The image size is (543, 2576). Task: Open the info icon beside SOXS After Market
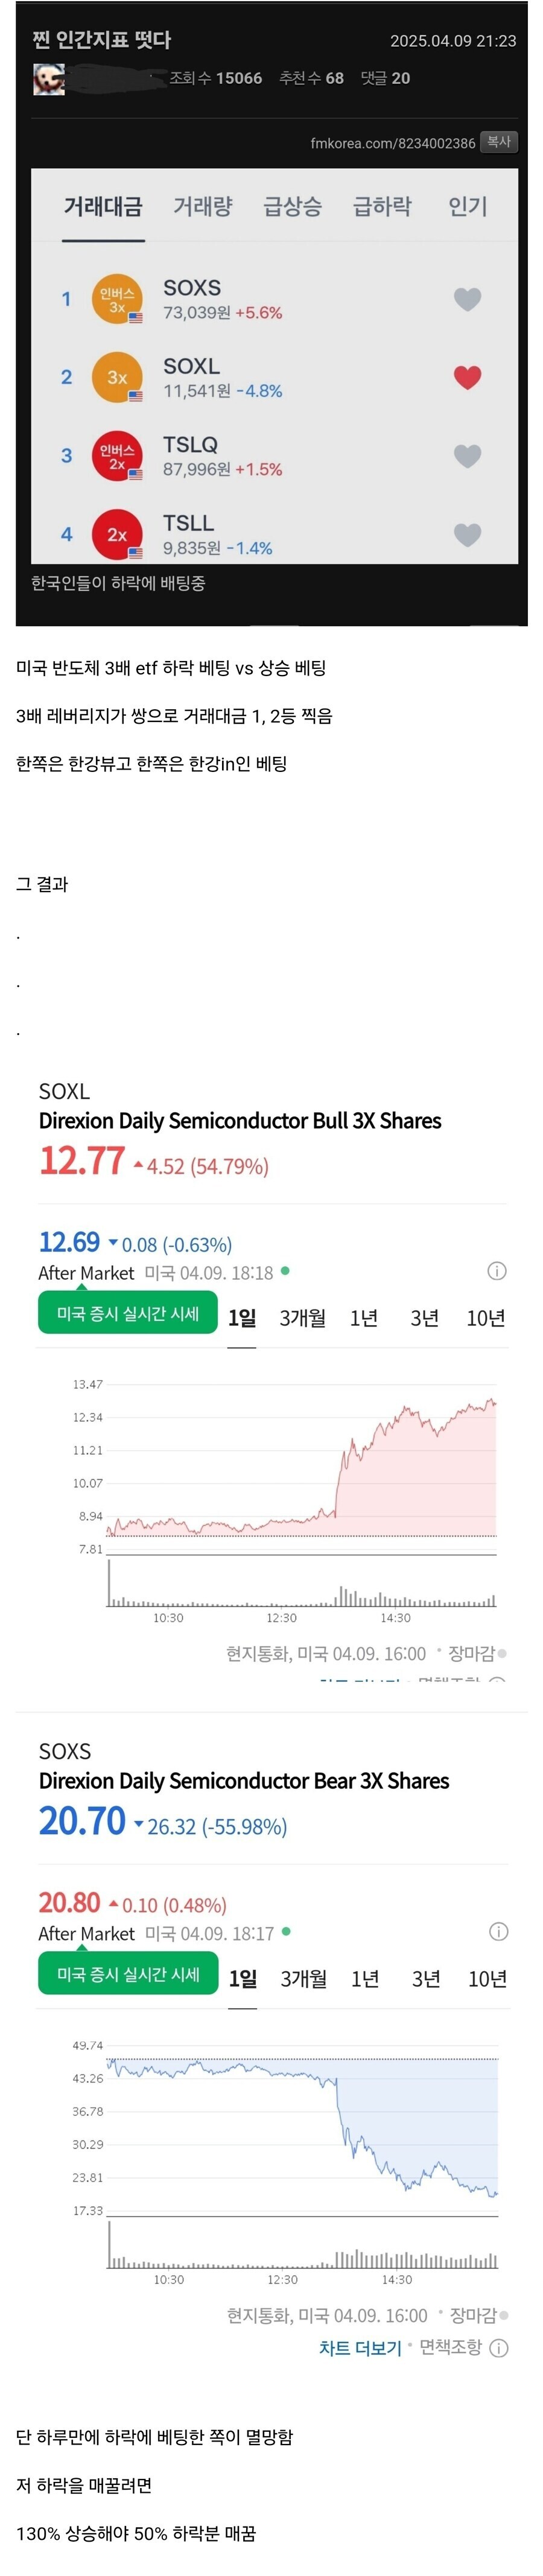click(498, 1931)
